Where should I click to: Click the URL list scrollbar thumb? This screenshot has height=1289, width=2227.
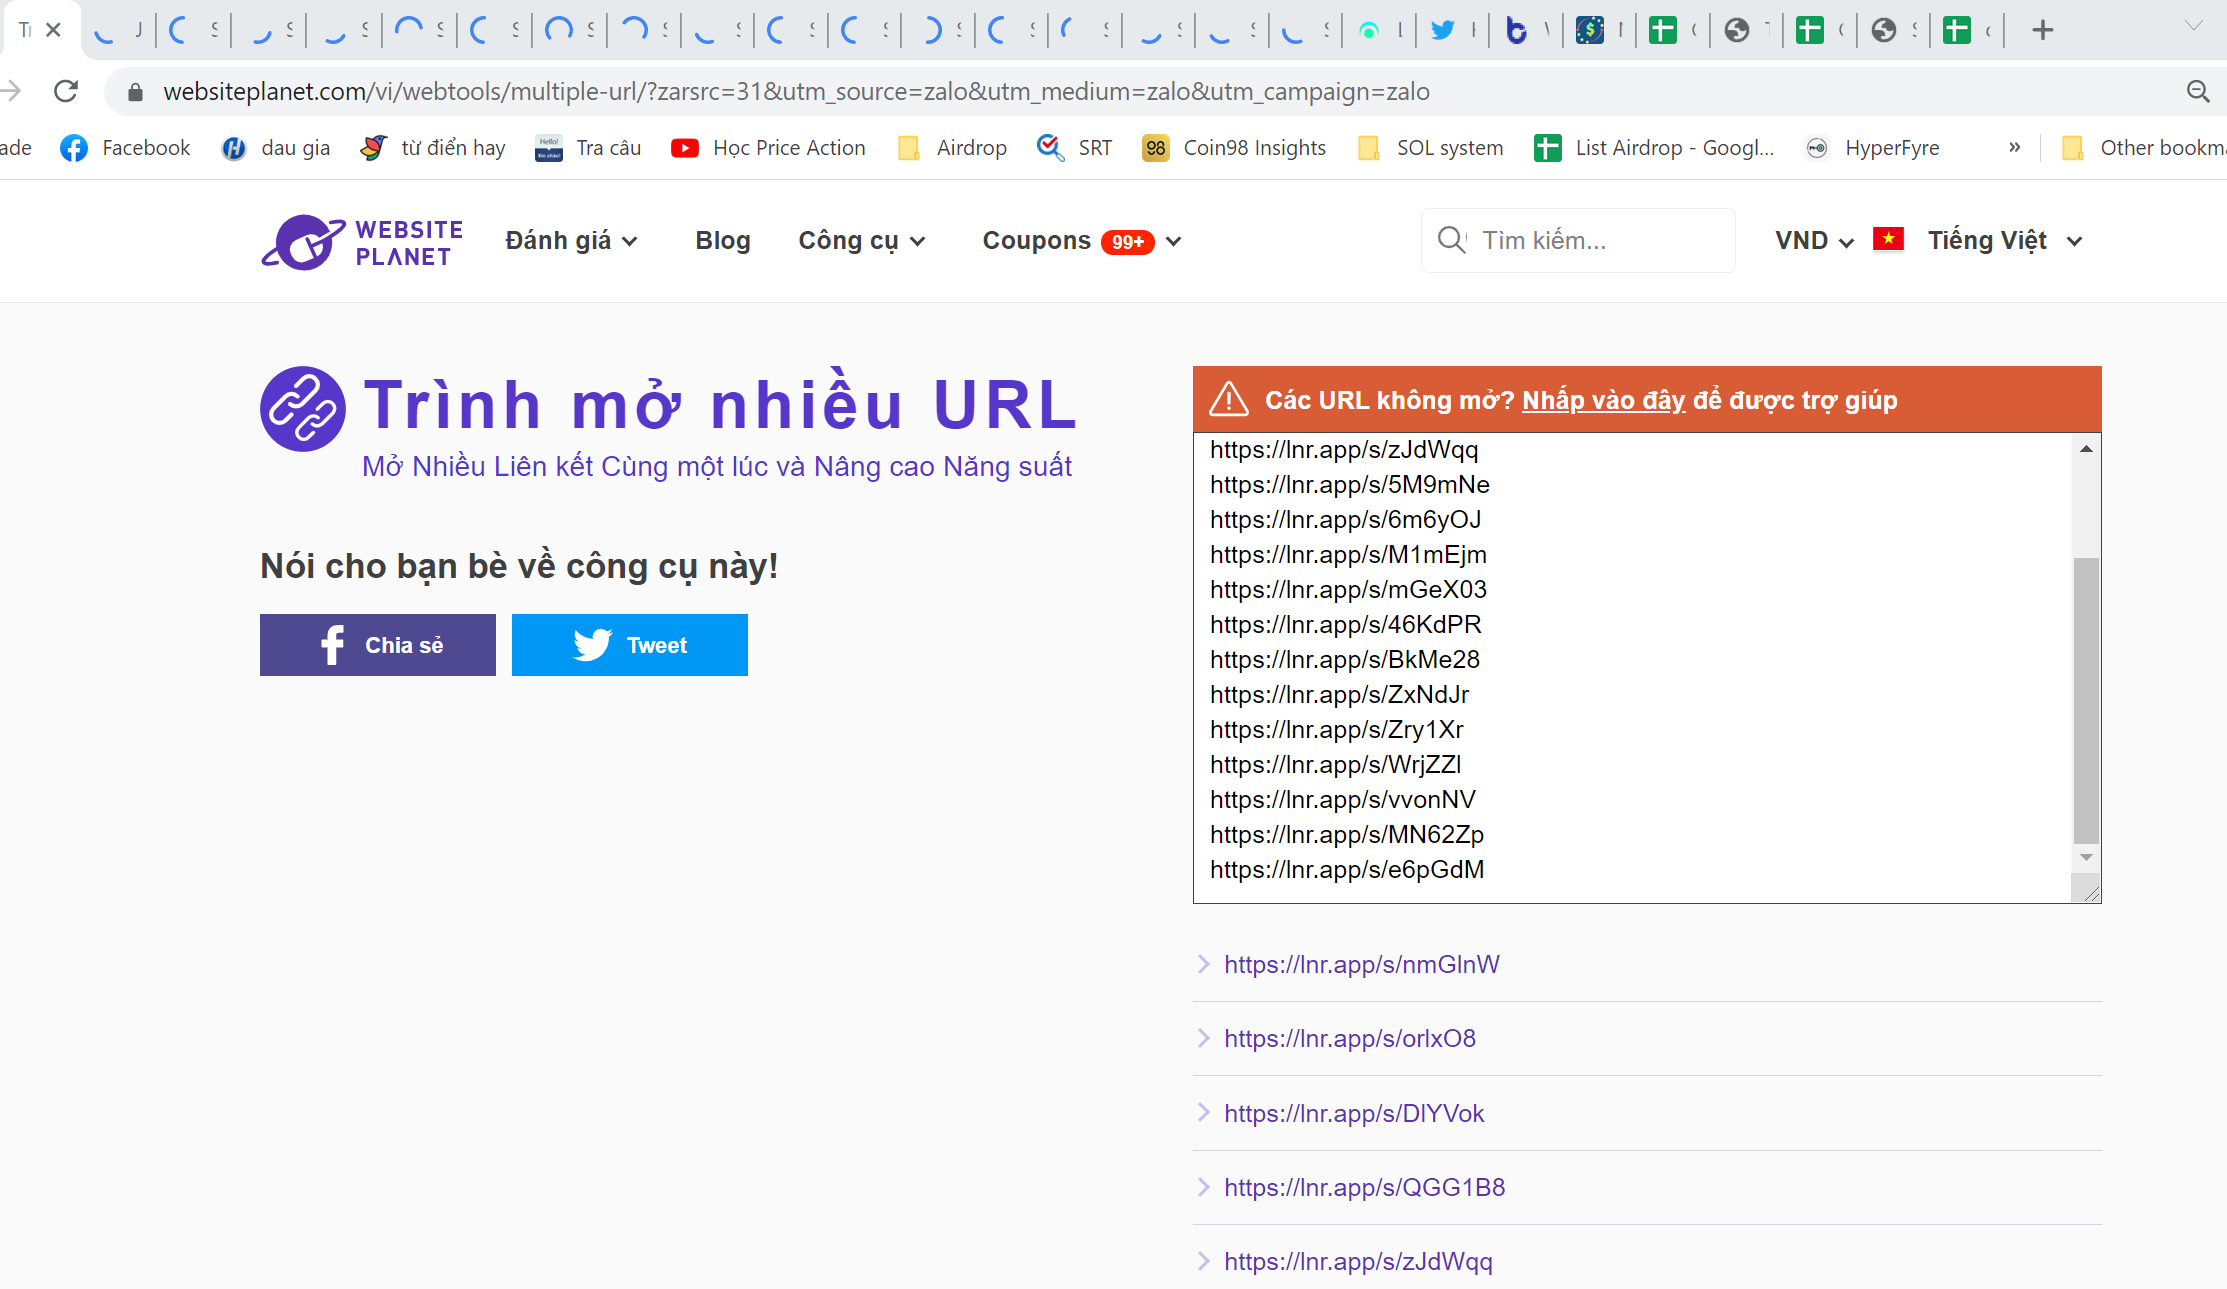(2085, 700)
